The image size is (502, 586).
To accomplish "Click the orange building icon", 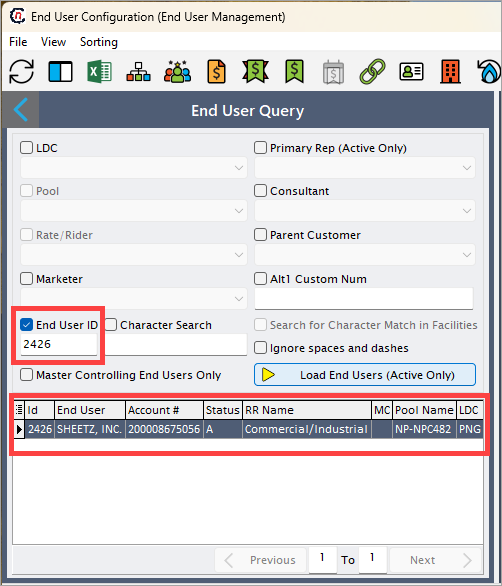I will [x=450, y=71].
